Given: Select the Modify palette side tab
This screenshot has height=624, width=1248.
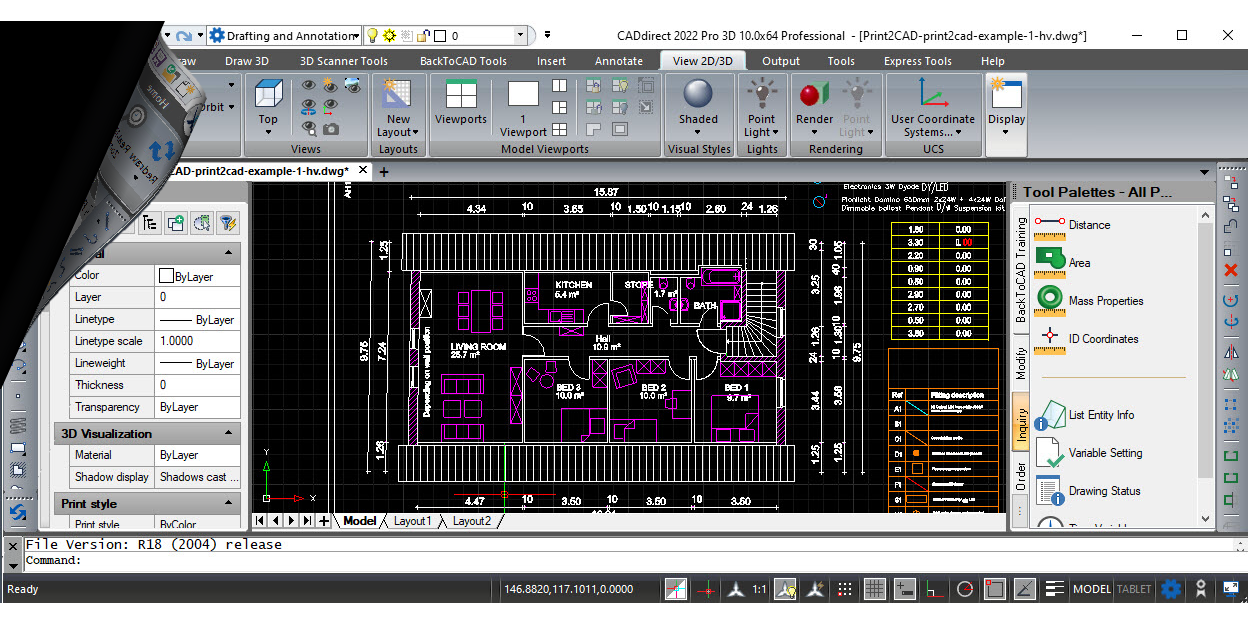Looking at the screenshot, I should [x=1021, y=364].
